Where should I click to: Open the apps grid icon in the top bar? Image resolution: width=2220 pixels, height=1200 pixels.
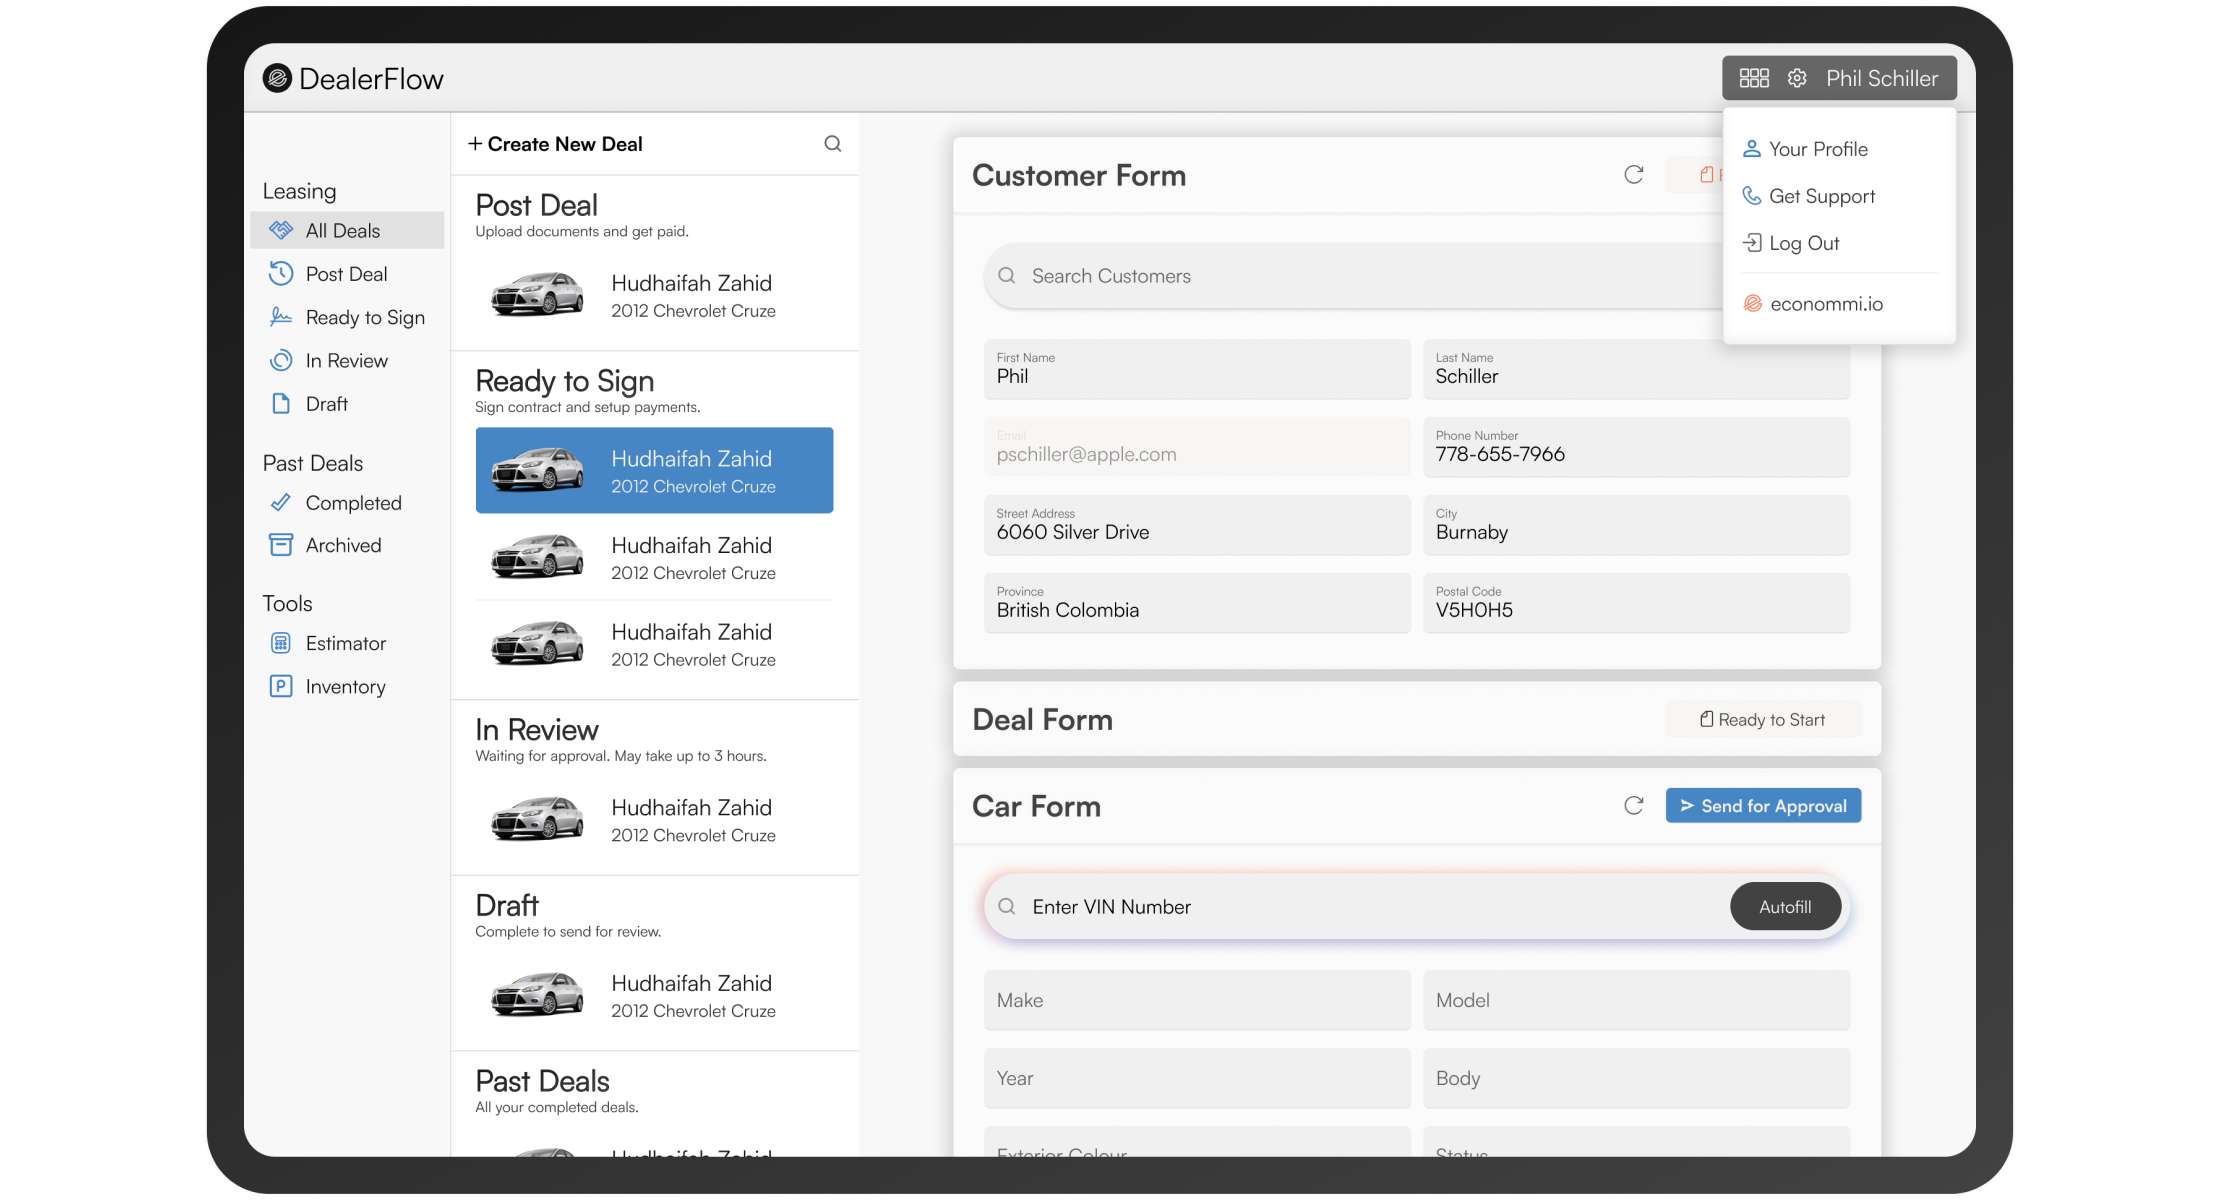(1754, 77)
